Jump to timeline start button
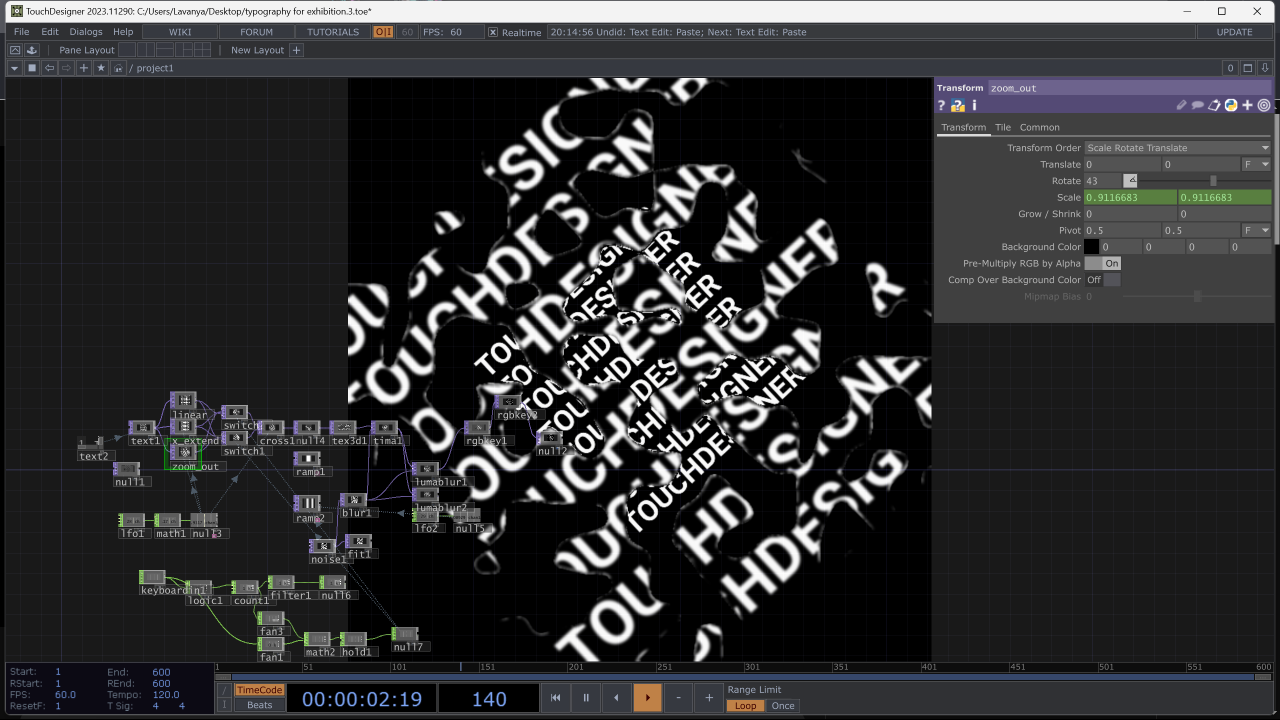 click(555, 698)
